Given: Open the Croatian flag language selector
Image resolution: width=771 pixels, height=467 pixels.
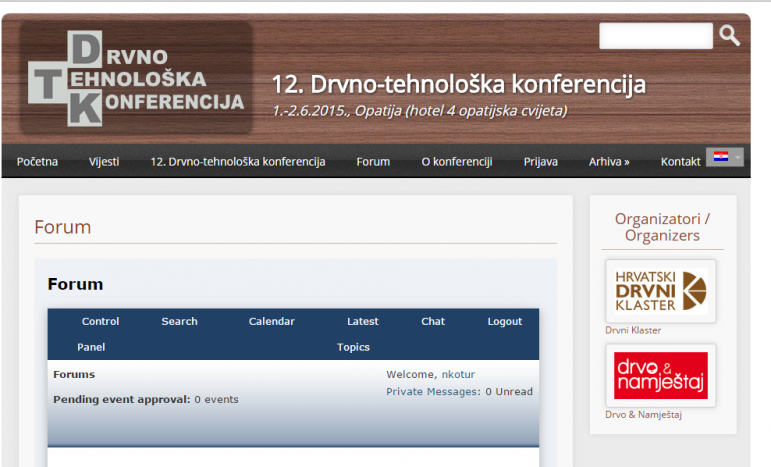Looking at the screenshot, I should tap(725, 157).
